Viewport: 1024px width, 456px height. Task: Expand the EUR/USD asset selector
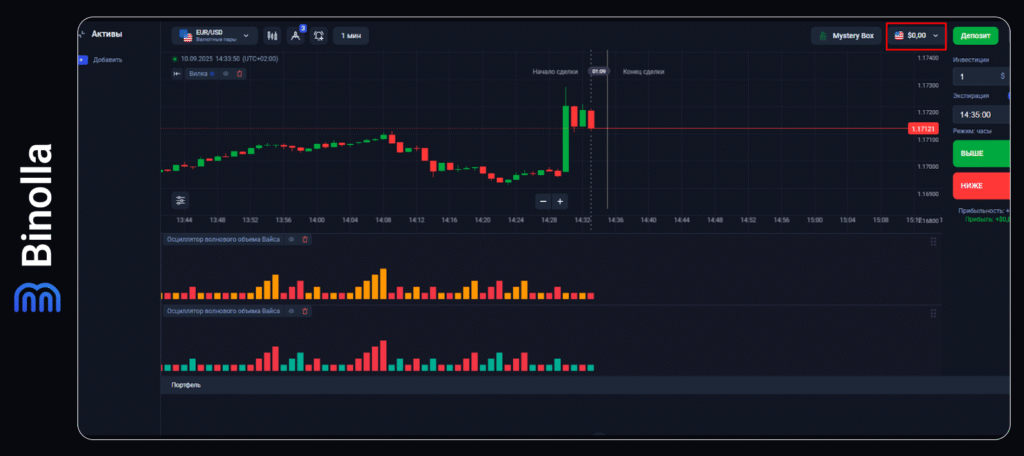coord(214,36)
